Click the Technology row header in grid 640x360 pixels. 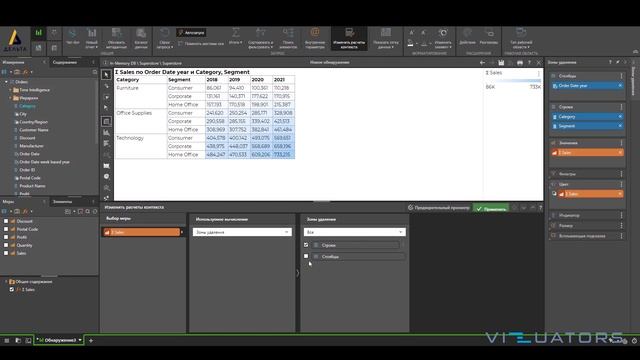coord(130,138)
